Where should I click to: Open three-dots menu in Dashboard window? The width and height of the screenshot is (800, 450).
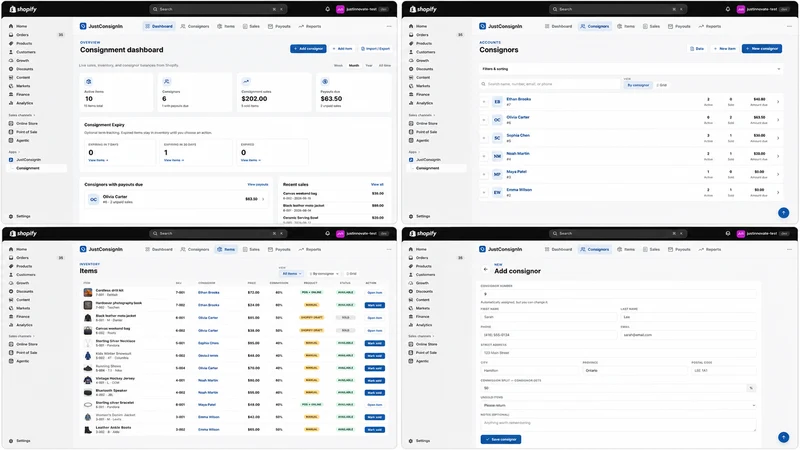coord(389,26)
